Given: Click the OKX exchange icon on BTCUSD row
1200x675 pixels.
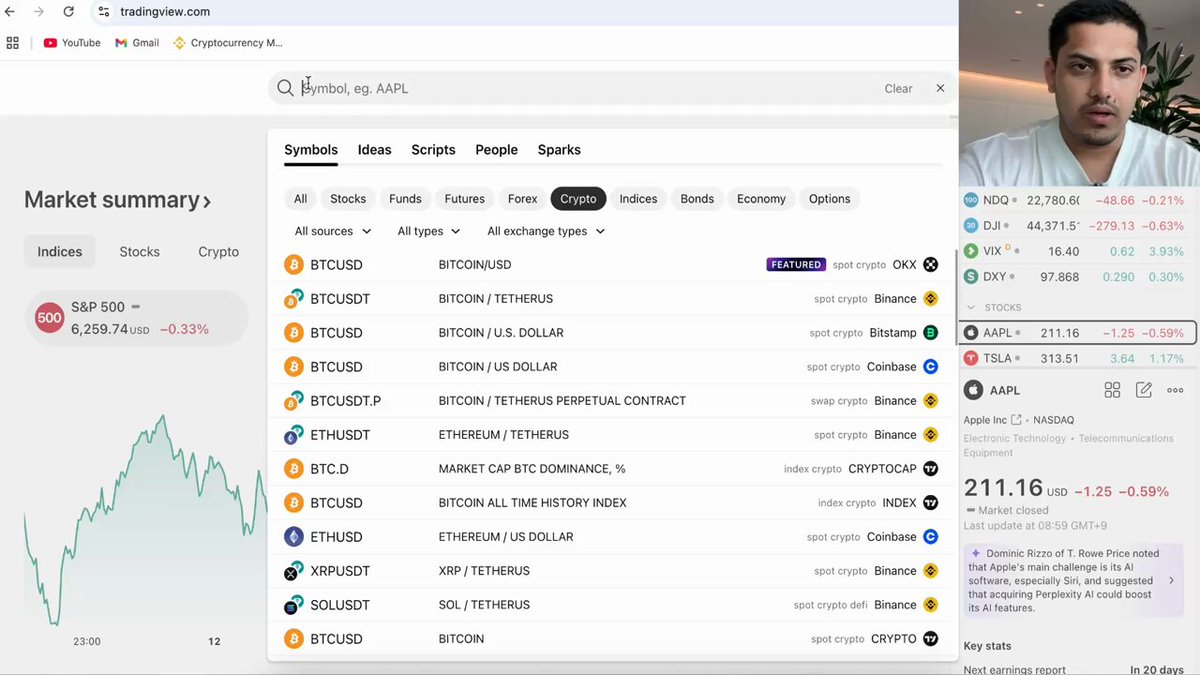Looking at the screenshot, I should (x=930, y=265).
